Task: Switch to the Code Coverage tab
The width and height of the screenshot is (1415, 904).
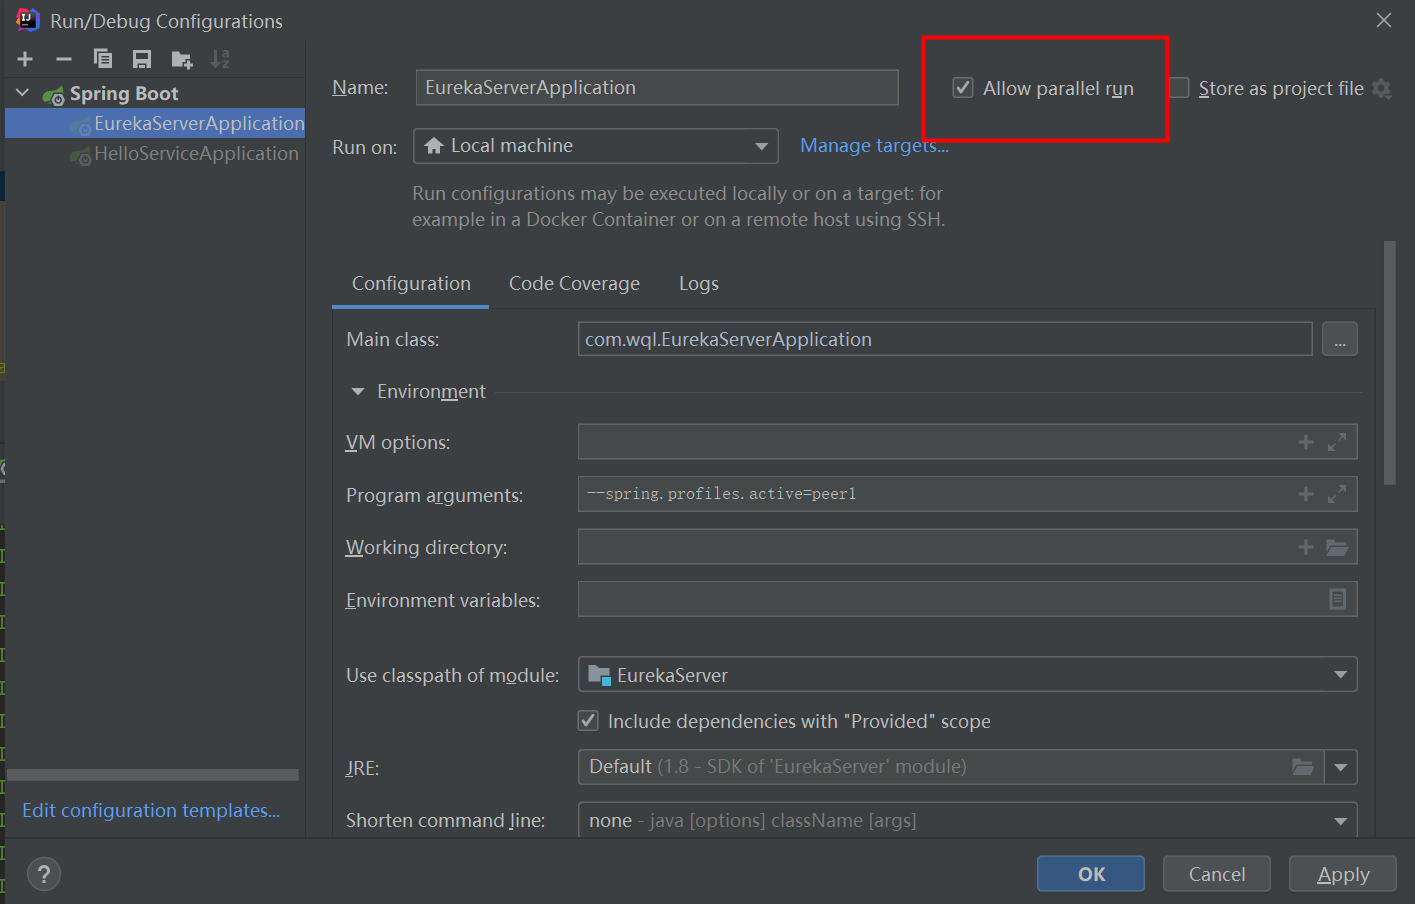Action: point(574,284)
